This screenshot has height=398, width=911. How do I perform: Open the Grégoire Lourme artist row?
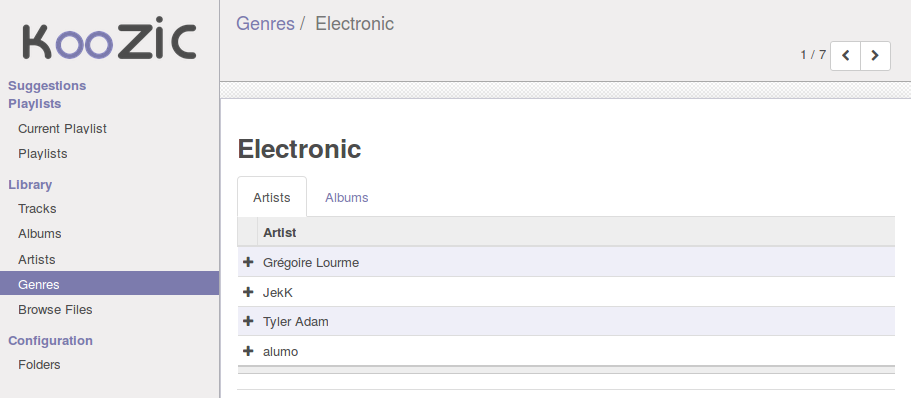pos(566,262)
